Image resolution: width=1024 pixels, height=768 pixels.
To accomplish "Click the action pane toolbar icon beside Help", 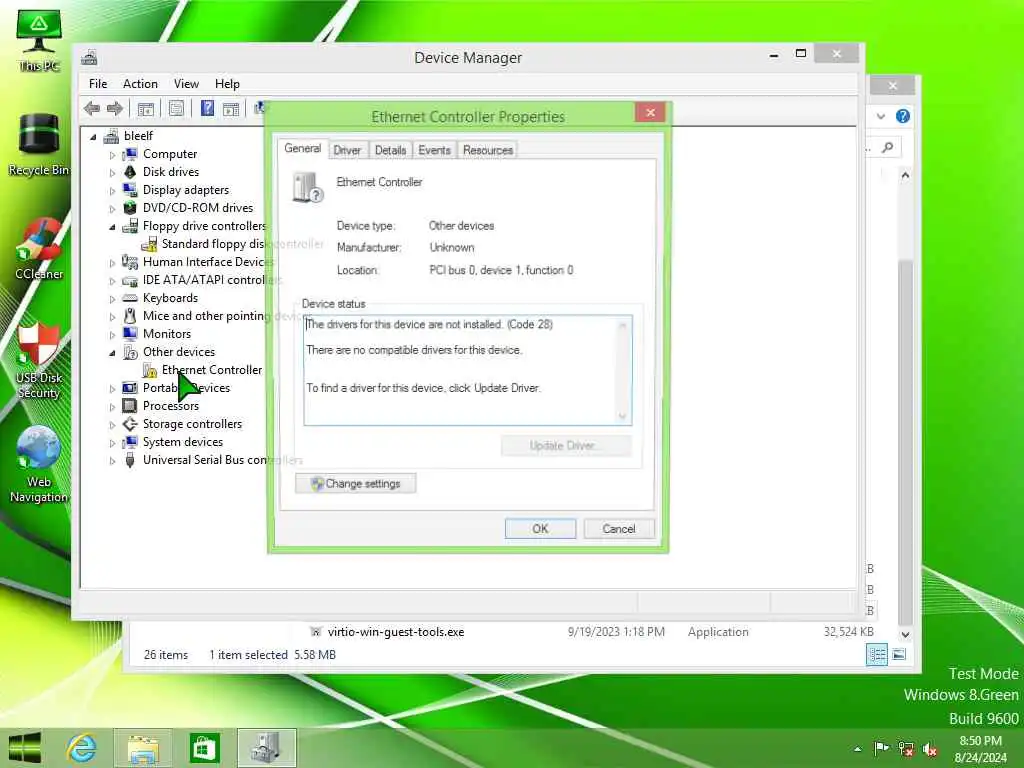I will point(231,108).
